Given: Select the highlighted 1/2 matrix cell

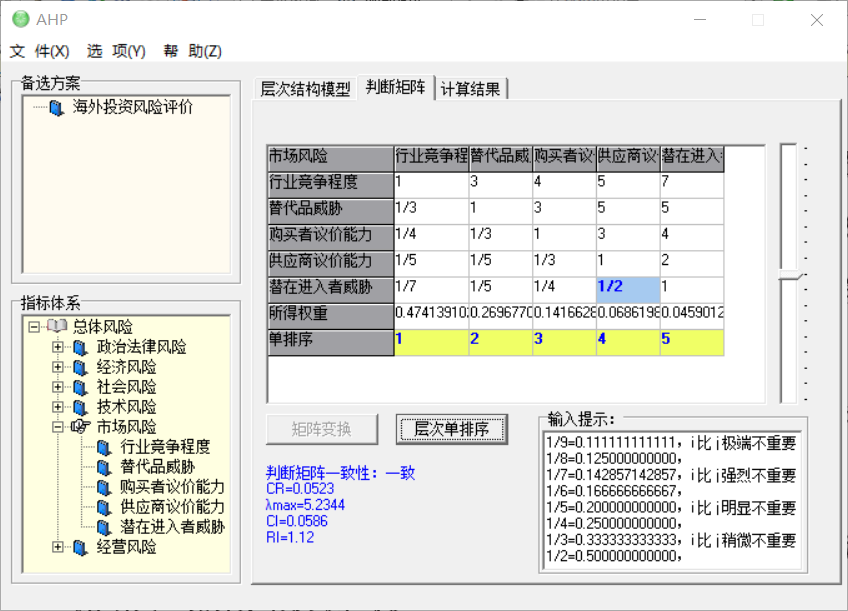Looking at the screenshot, I should click(x=627, y=289).
